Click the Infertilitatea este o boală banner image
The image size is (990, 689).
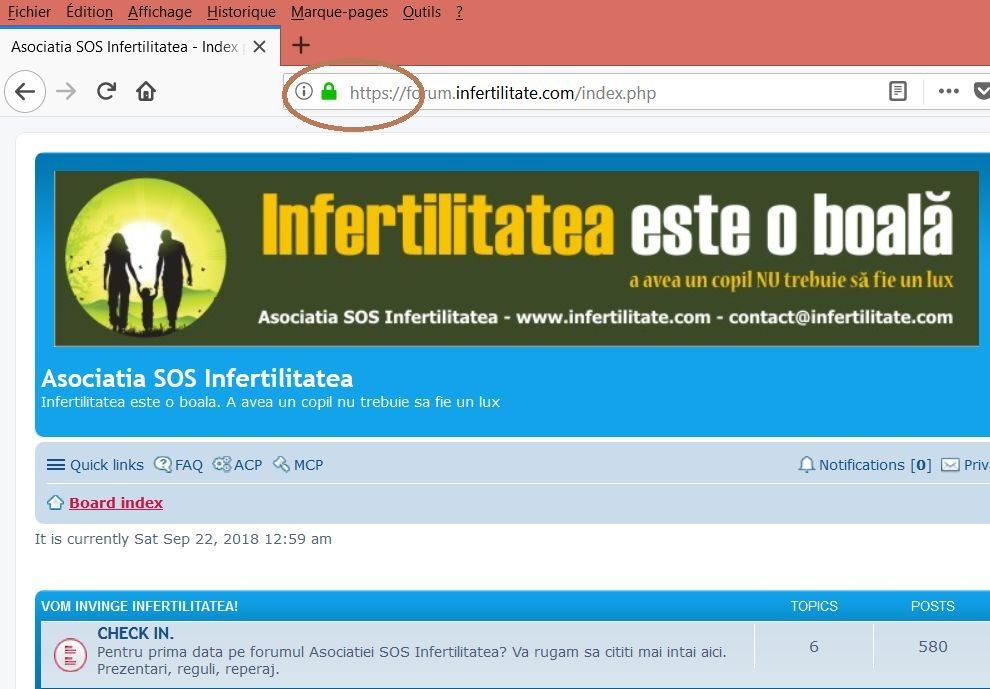pos(516,258)
